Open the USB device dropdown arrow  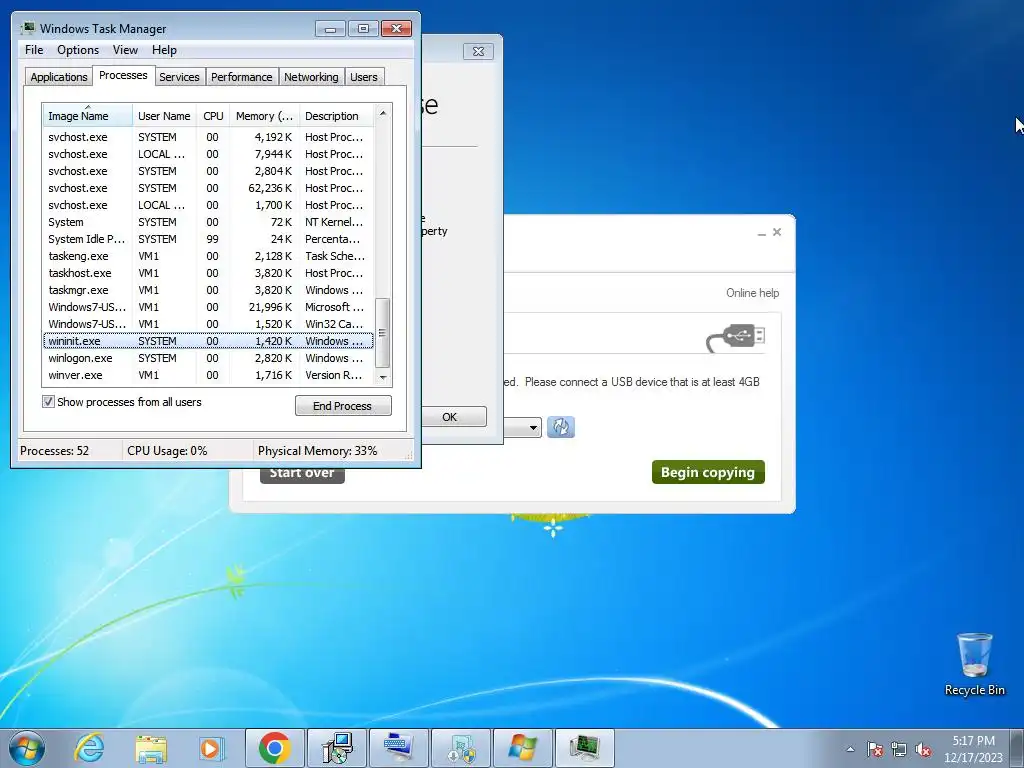[x=533, y=428]
